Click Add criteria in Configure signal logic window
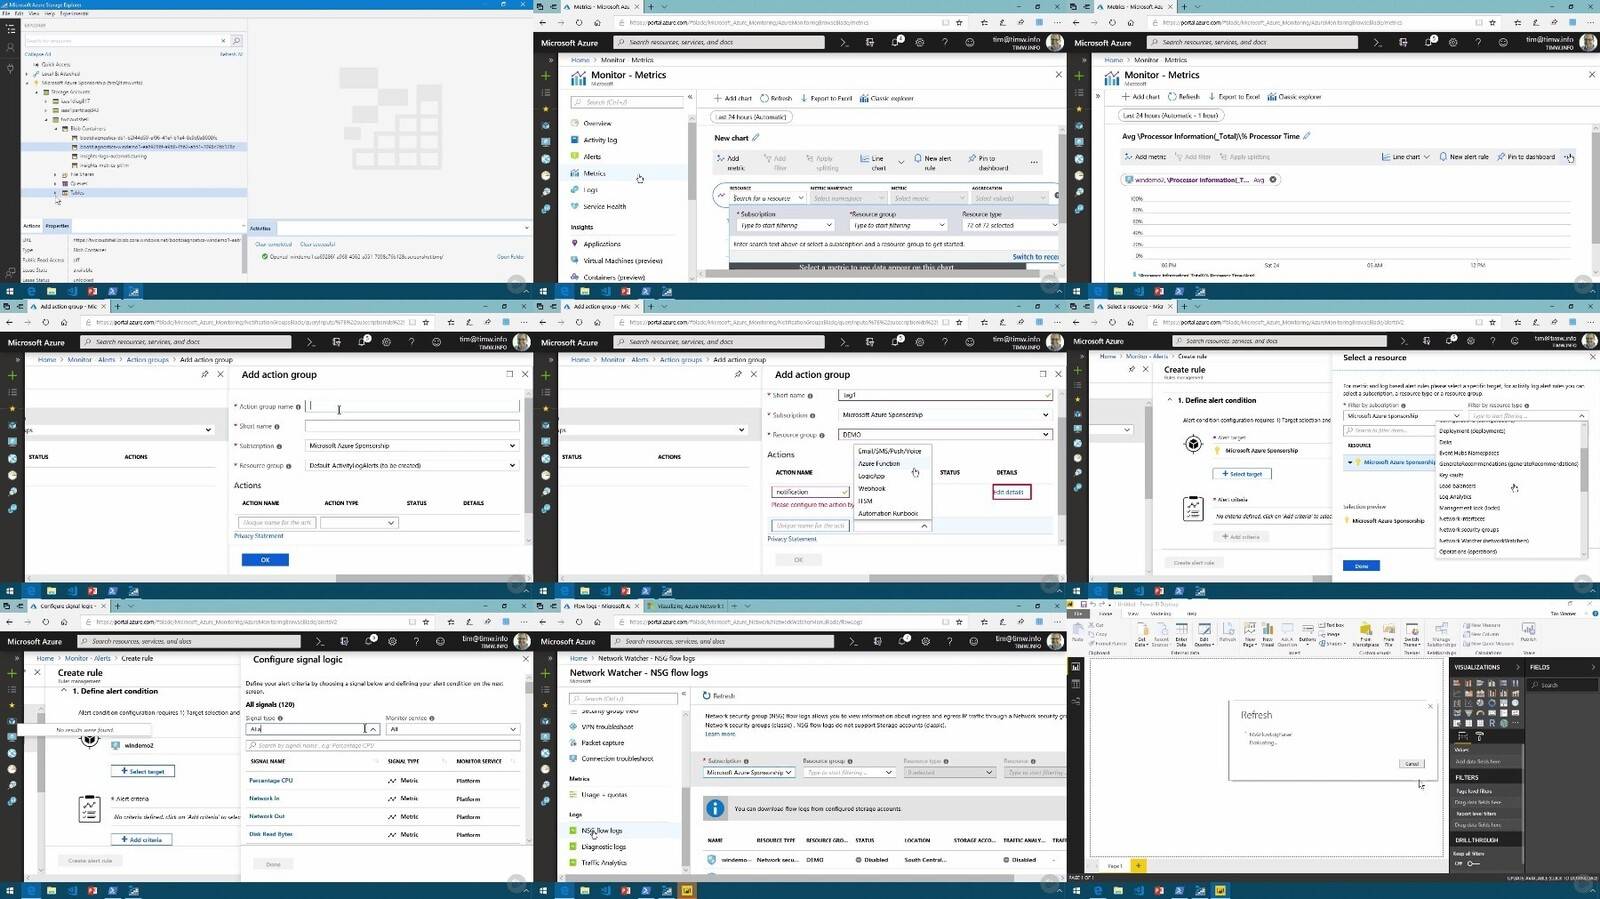 pos(141,840)
